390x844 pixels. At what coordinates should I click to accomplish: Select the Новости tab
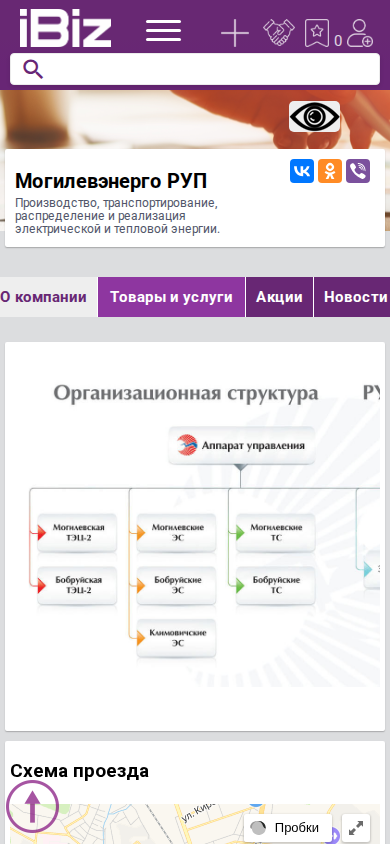pyautogui.click(x=352, y=297)
